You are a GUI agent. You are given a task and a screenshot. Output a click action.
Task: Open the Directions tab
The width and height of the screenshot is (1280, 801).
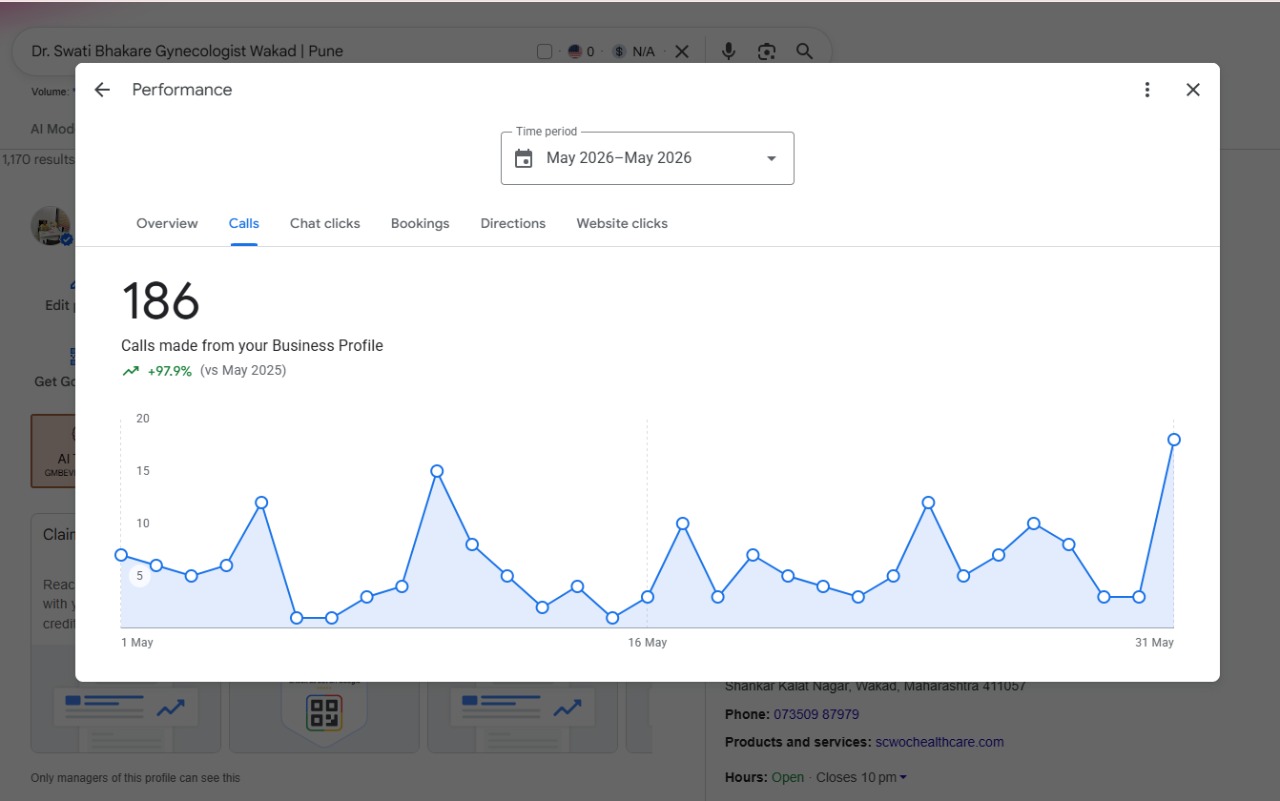coord(513,223)
